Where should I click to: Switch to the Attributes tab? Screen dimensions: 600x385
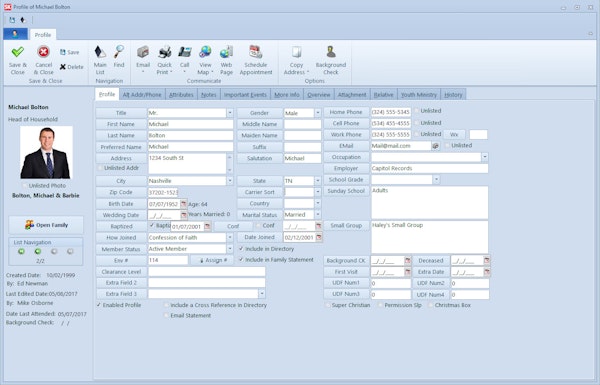[181, 95]
